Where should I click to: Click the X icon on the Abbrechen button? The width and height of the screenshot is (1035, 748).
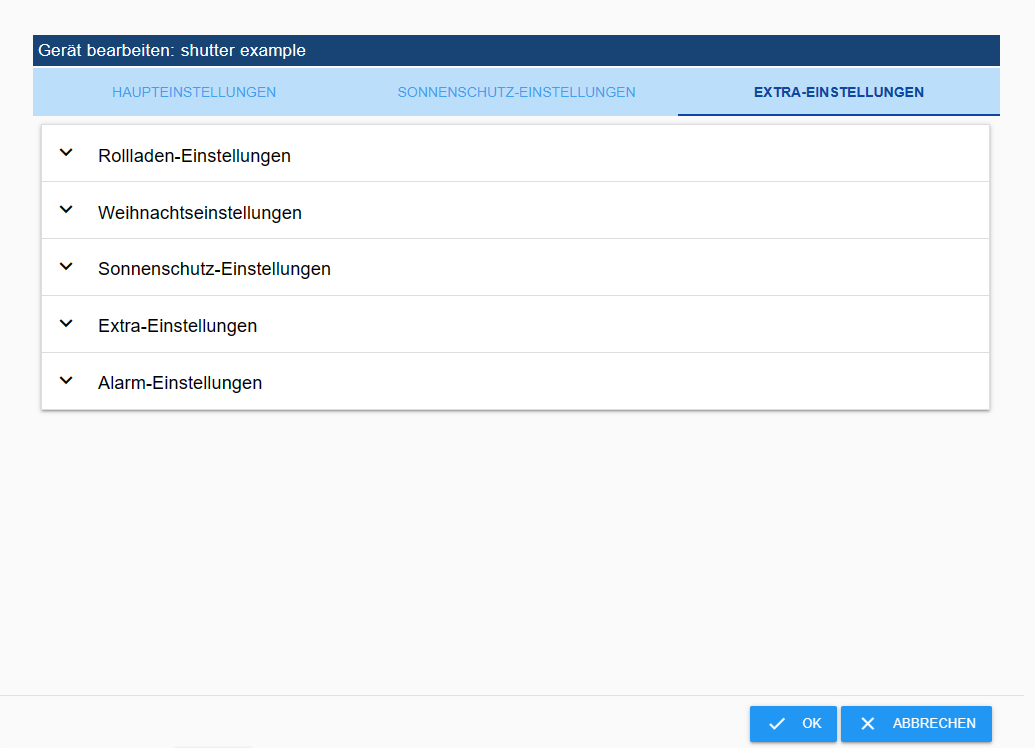[x=867, y=724]
